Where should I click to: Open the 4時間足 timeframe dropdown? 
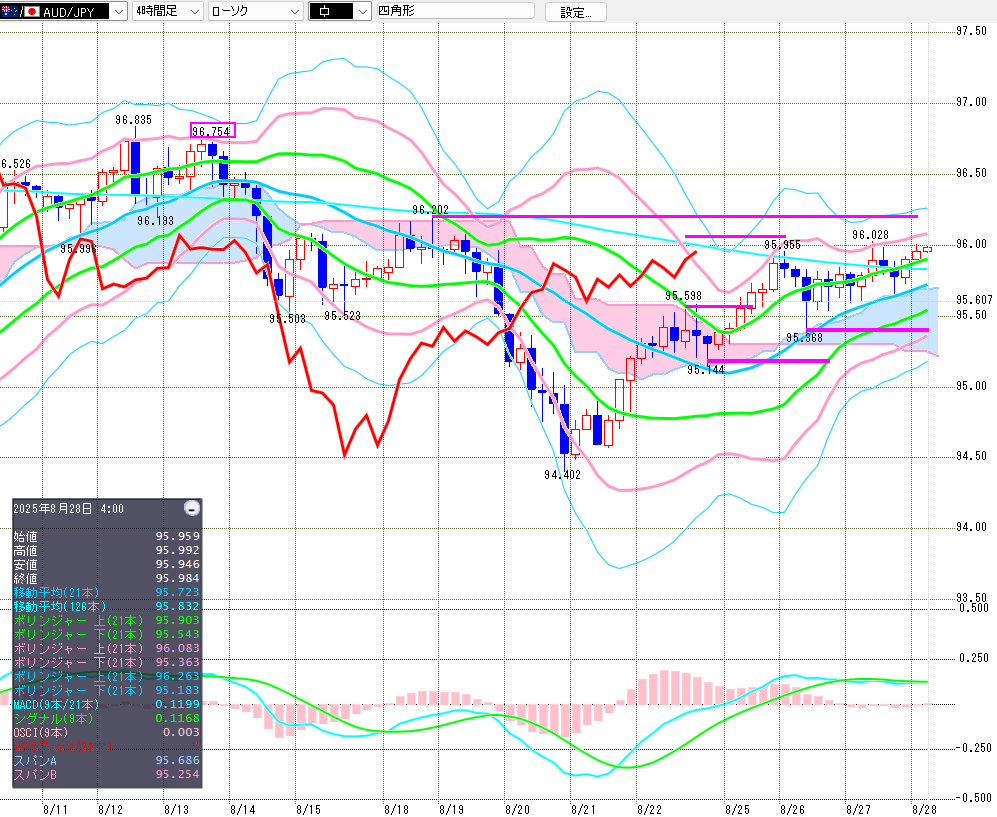[x=195, y=11]
